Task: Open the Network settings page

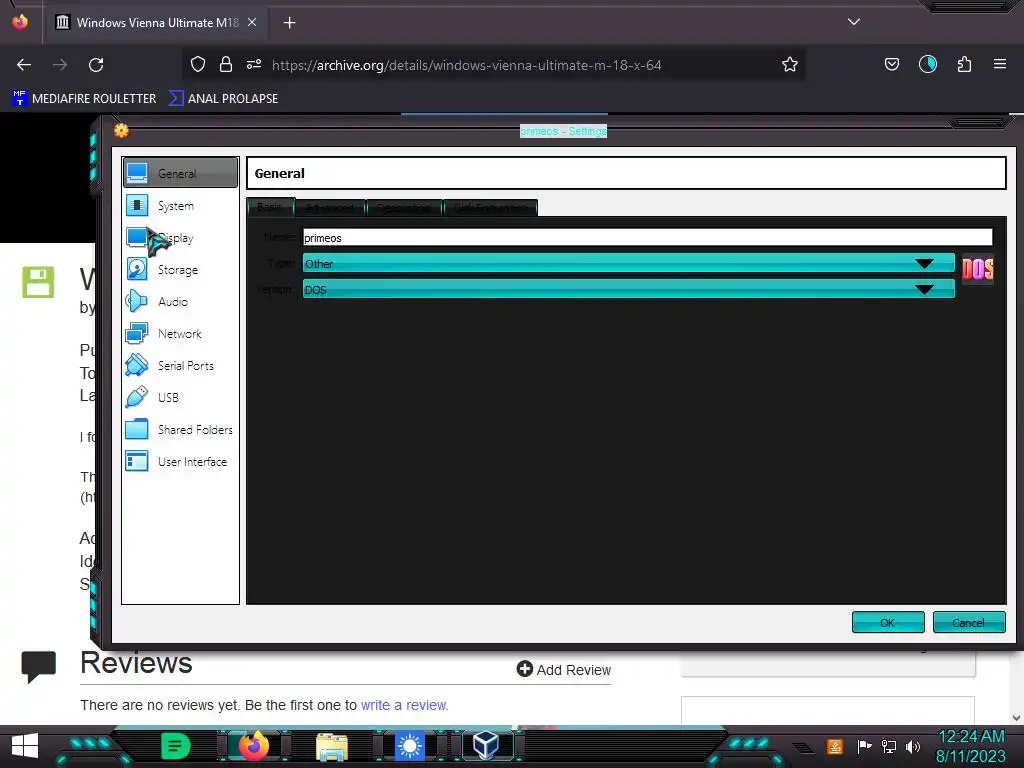Action: [x=180, y=334]
